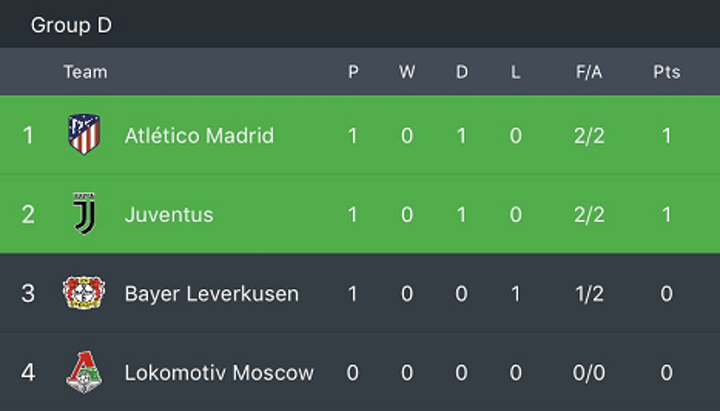Click the Team column header
Screen dimensions: 720x411
[85, 72]
